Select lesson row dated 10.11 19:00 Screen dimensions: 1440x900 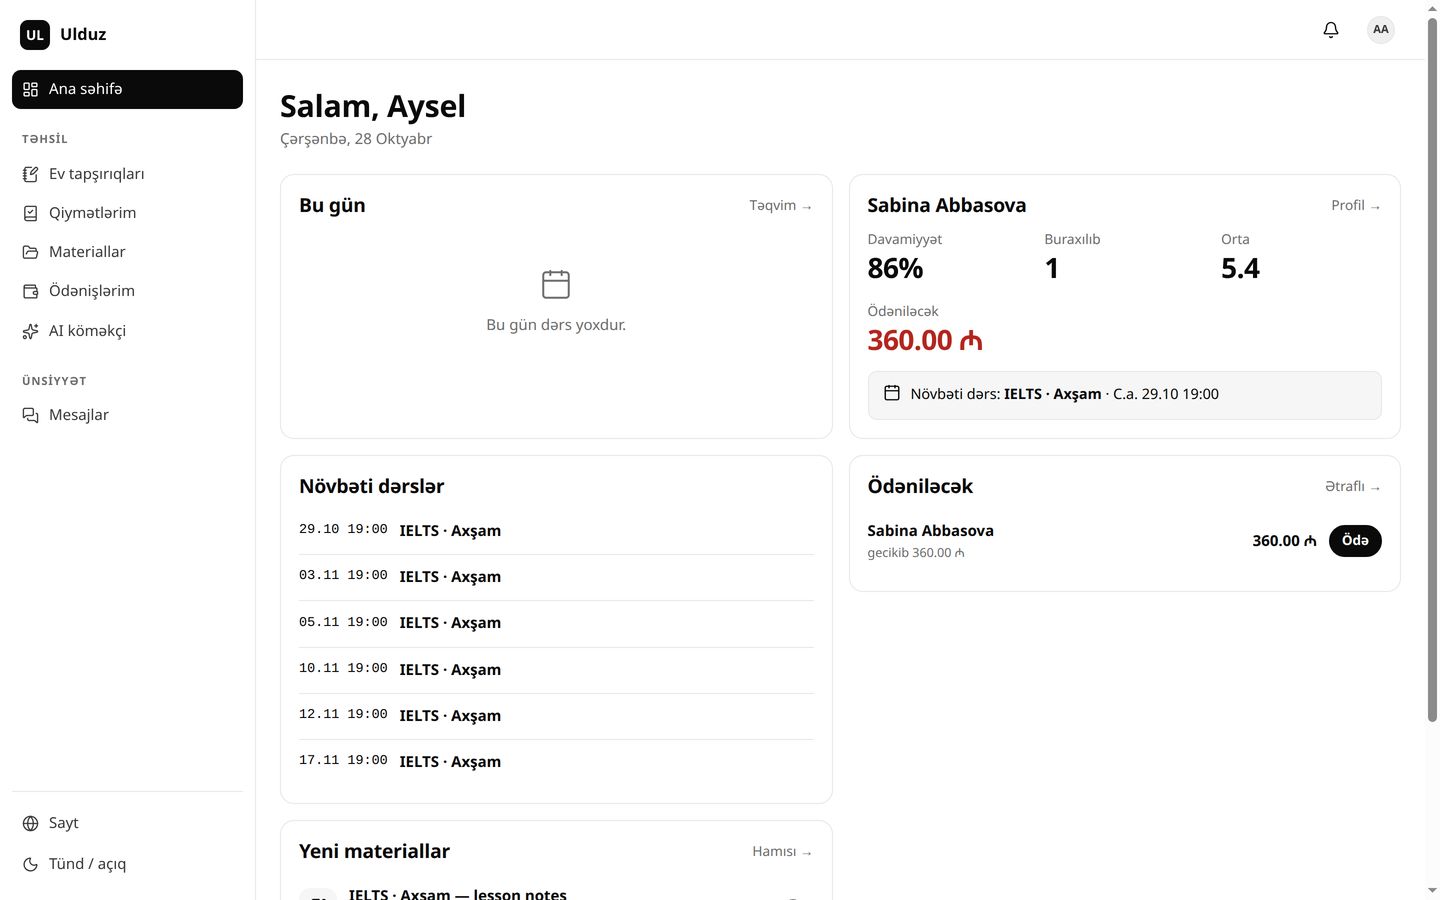tap(556, 670)
